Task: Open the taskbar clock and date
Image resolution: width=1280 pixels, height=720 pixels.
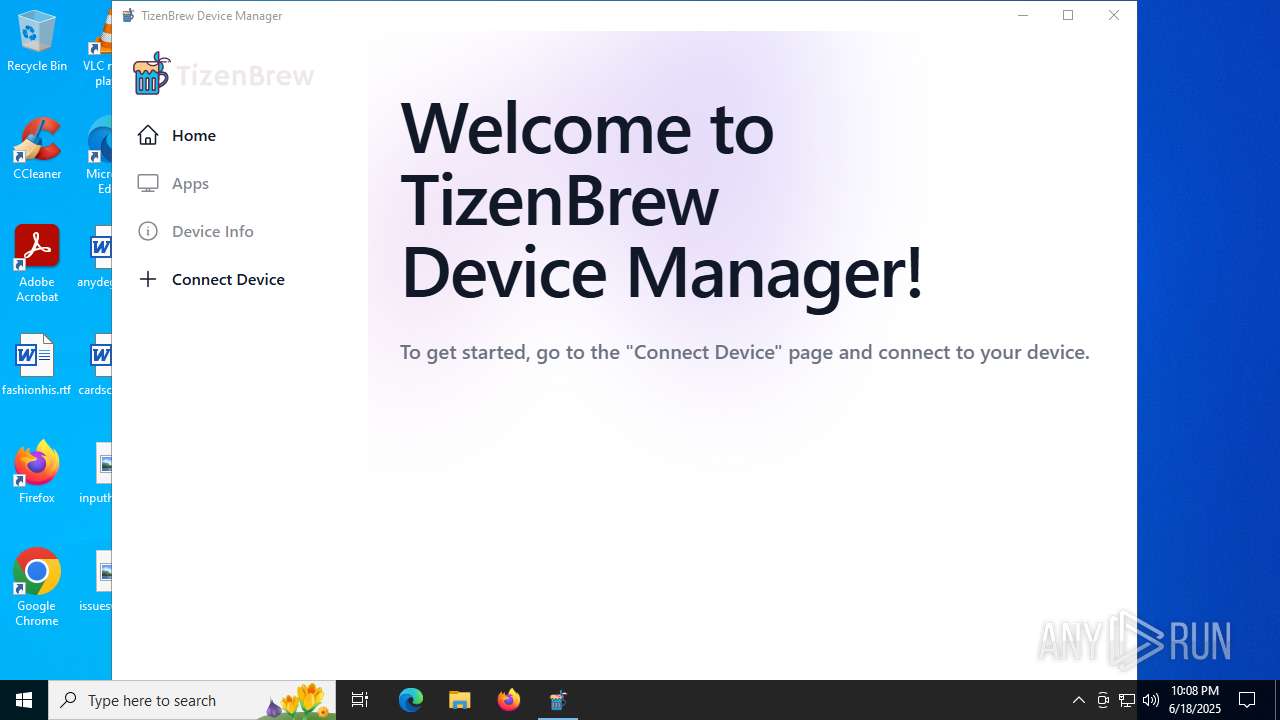Action: (1195, 700)
